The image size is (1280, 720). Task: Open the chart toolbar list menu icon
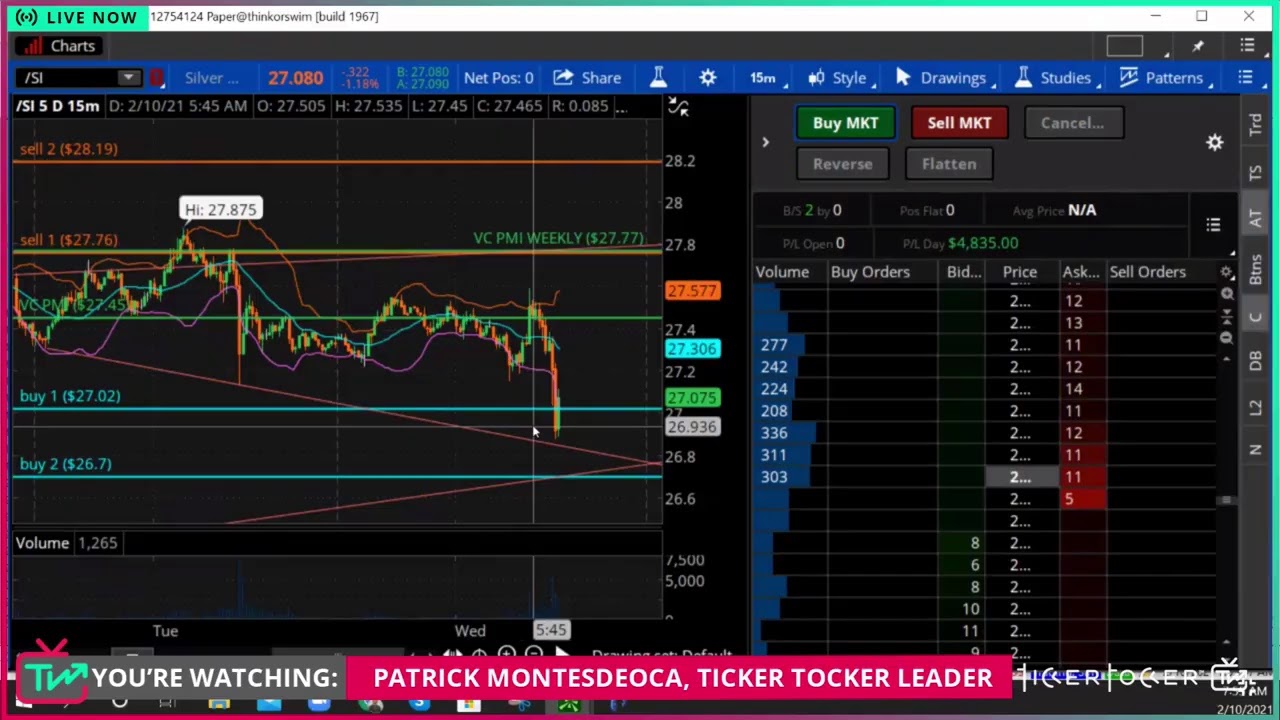pyautogui.click(x=1245, y=78)
